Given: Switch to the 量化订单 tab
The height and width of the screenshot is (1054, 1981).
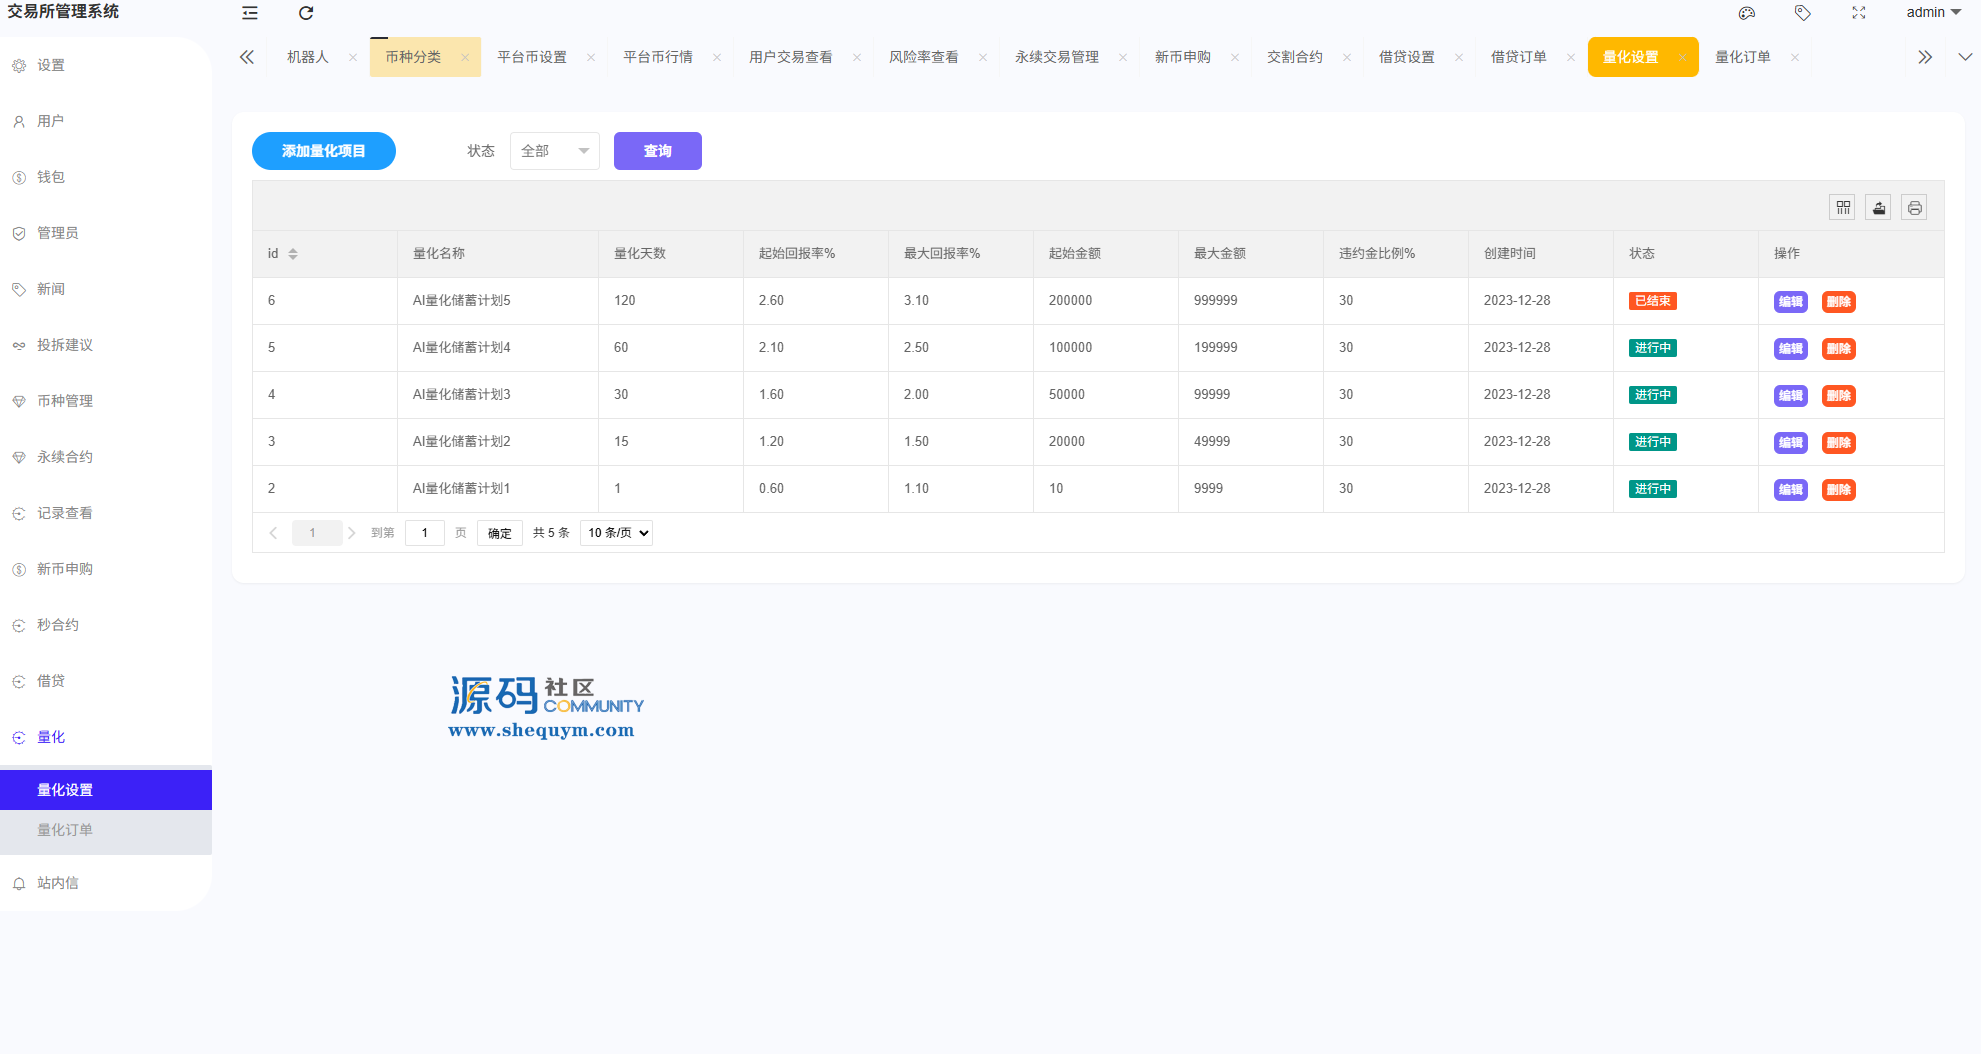Looking at the screenshot, I should pos(1742,57).
